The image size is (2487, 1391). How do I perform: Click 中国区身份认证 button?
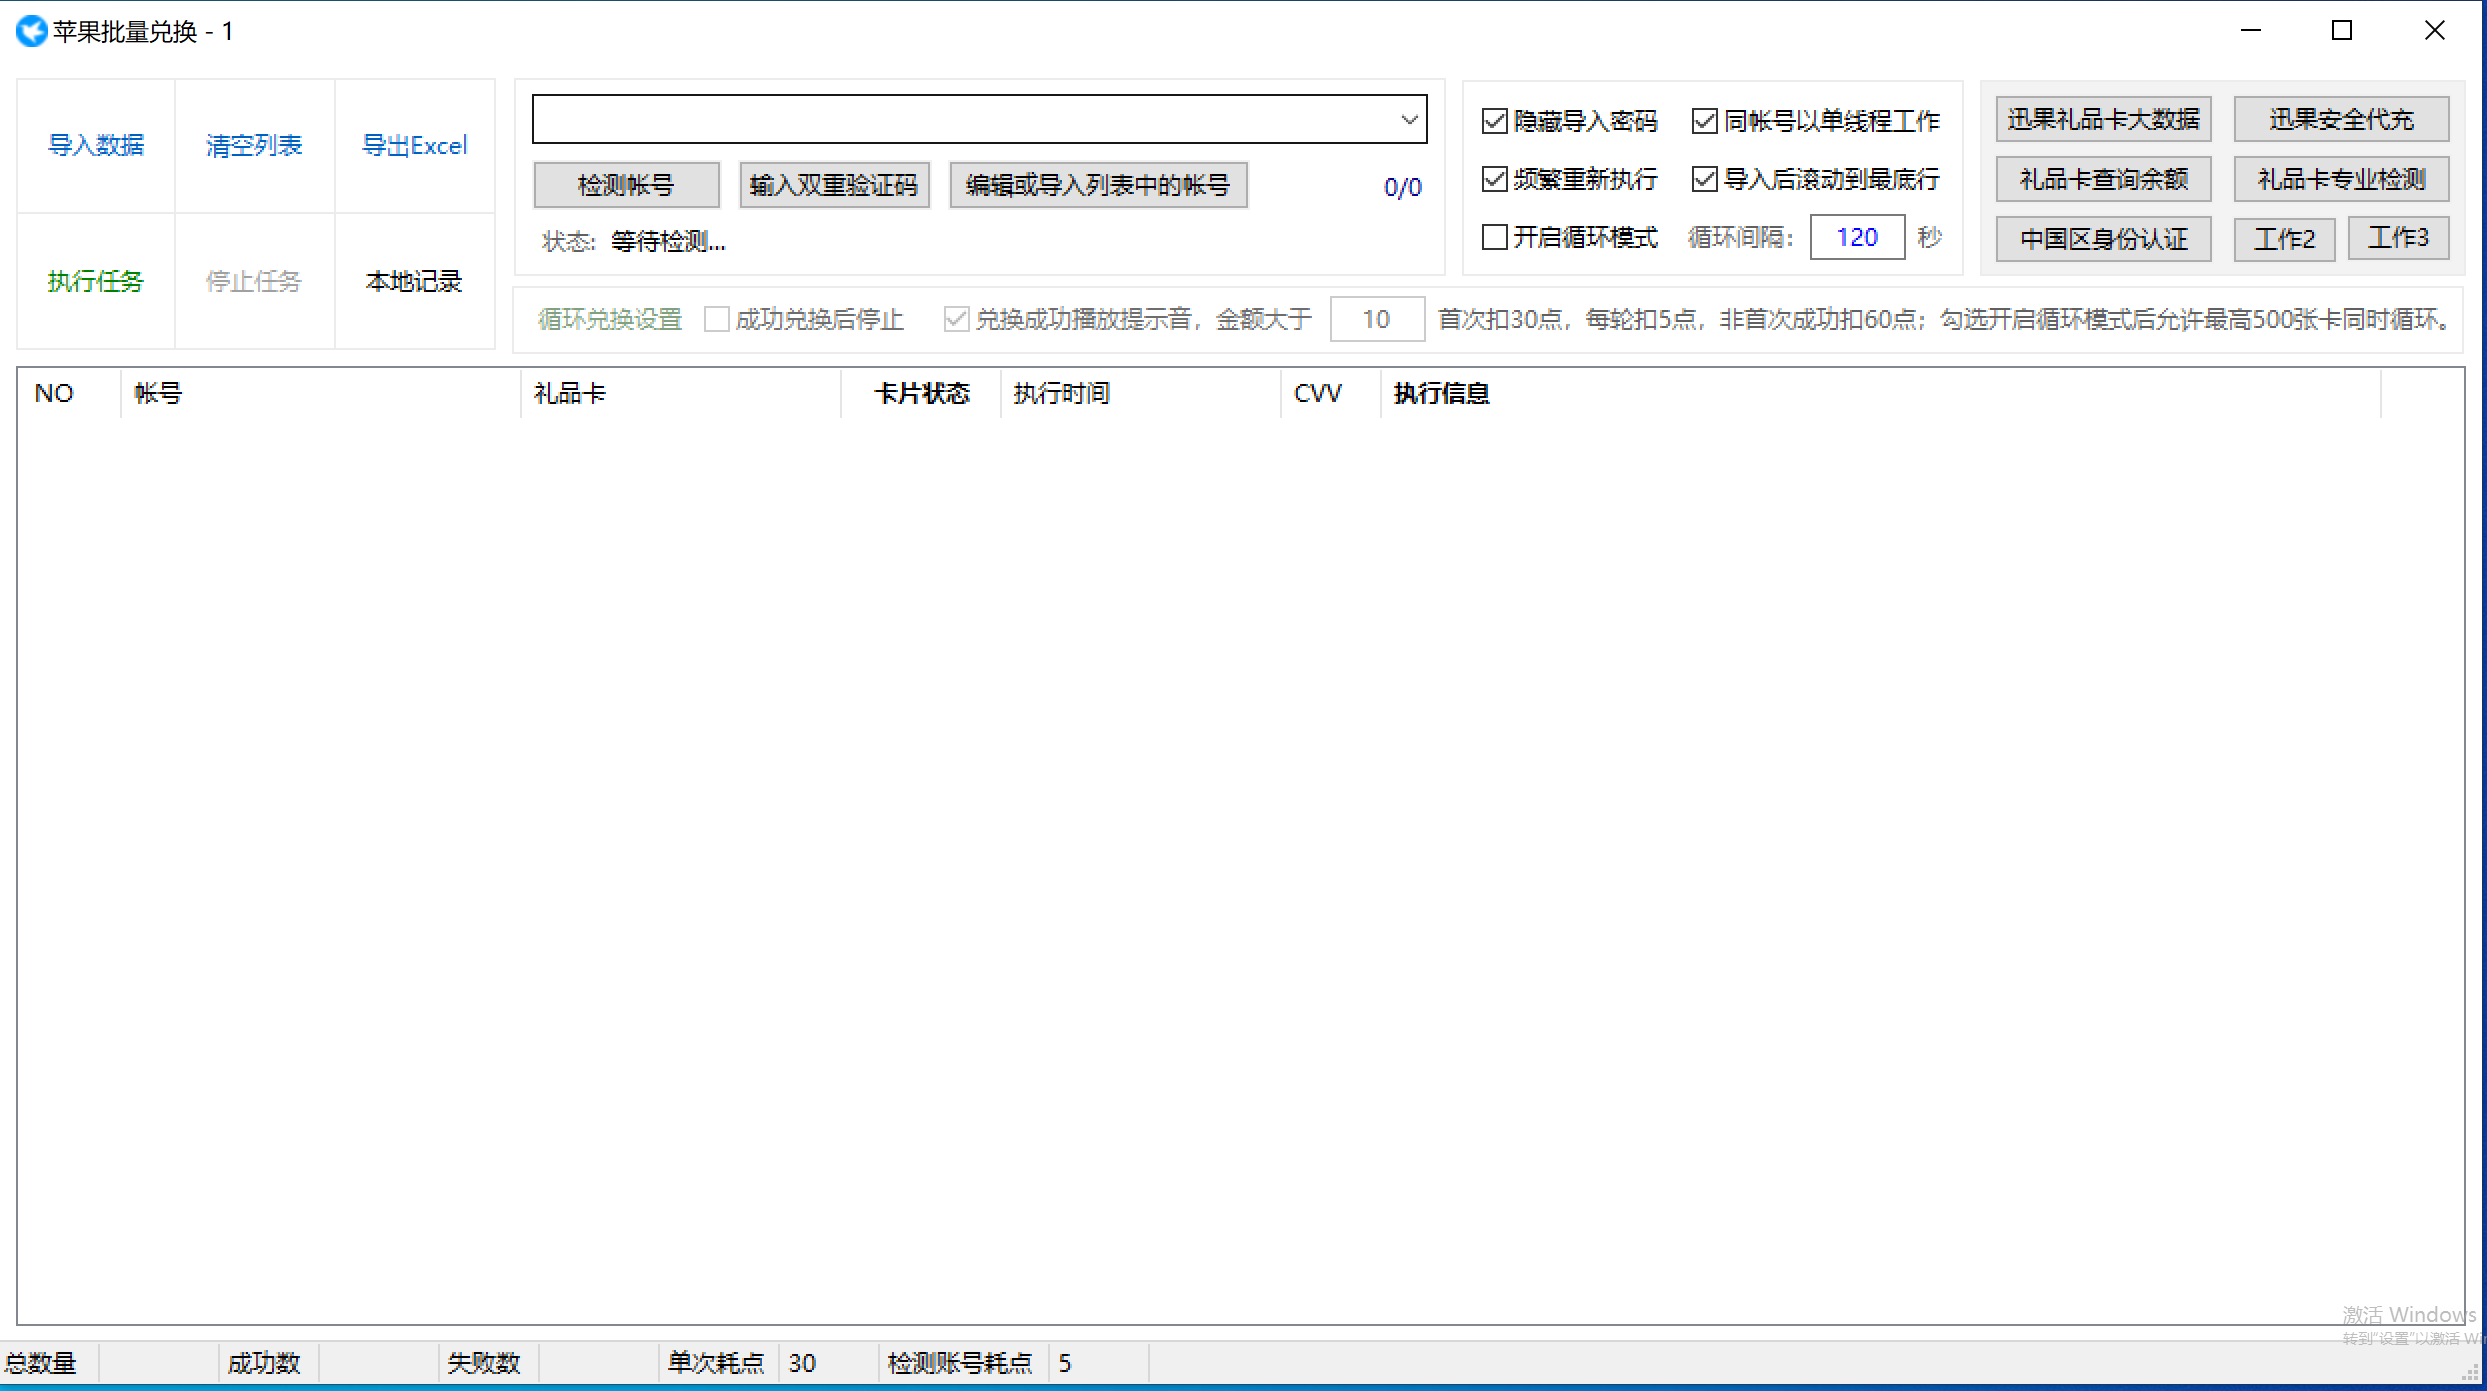[2103, 239]
